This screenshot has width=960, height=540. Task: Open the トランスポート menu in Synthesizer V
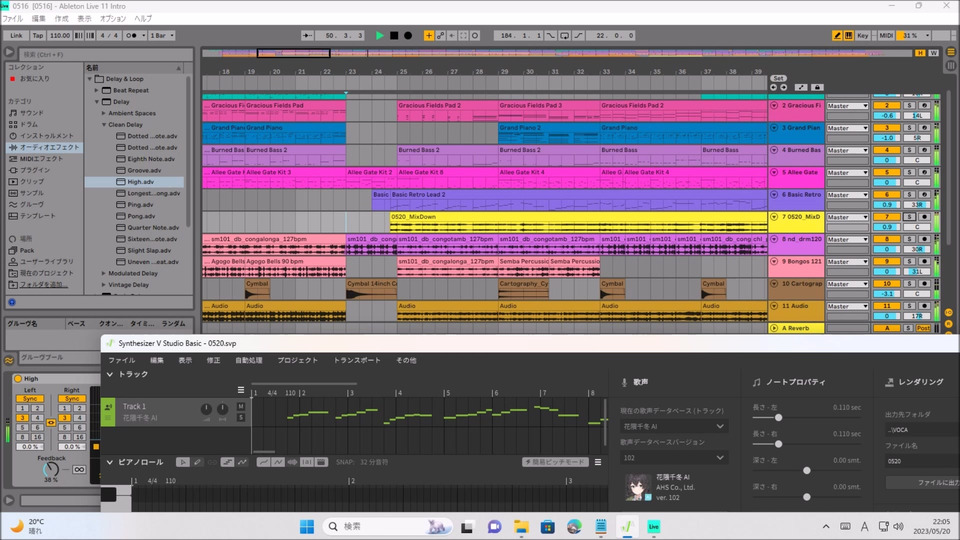[357, 360]
